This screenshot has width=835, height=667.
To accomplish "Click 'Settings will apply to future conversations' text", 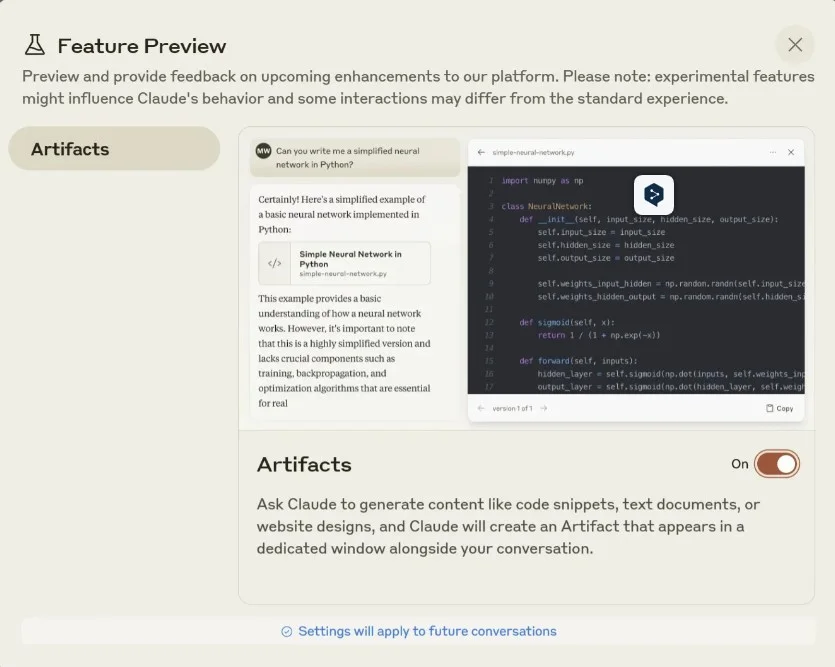I will click(x=427, y=631).
